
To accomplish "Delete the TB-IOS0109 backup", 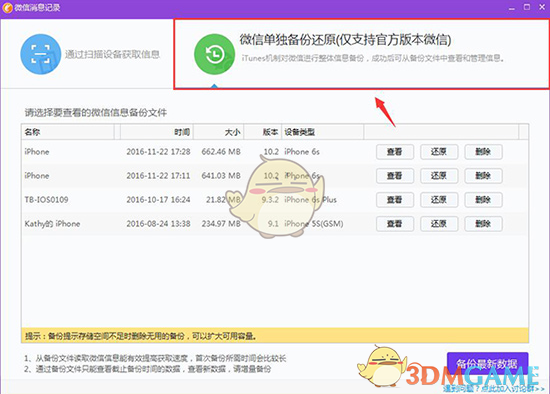I will pos(483,200).
